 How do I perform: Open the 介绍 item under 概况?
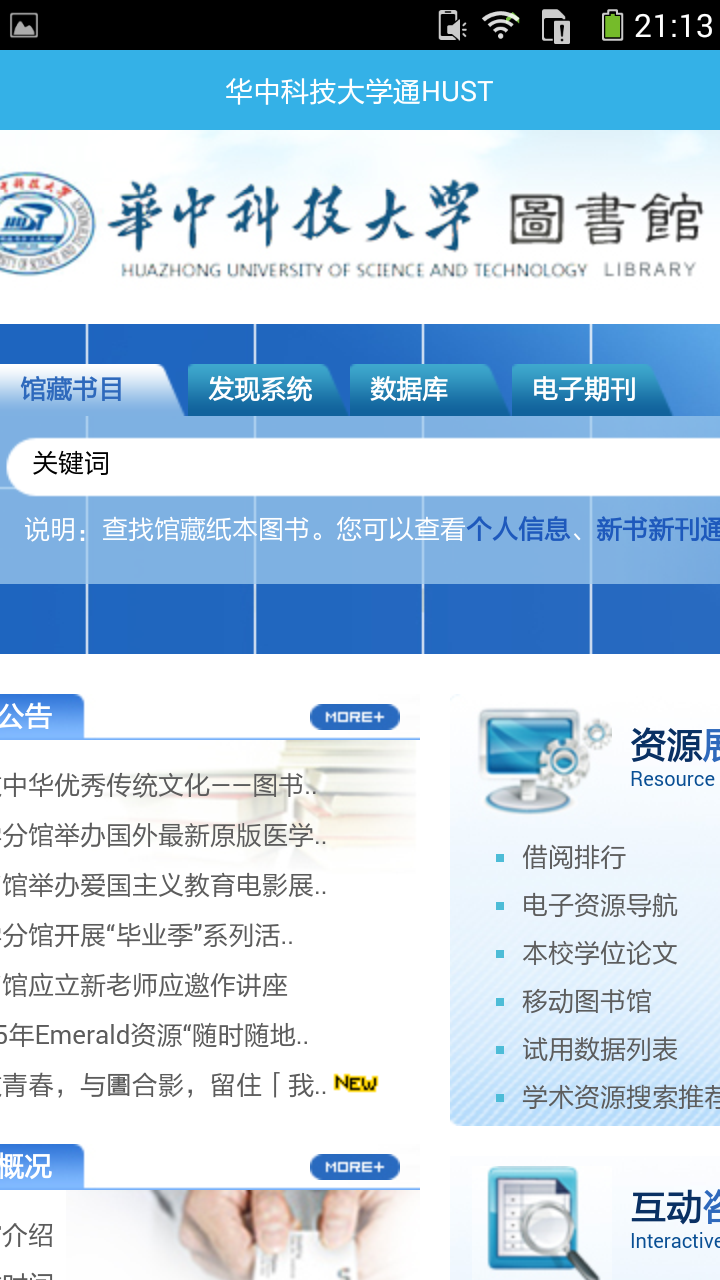point(27,1235)
